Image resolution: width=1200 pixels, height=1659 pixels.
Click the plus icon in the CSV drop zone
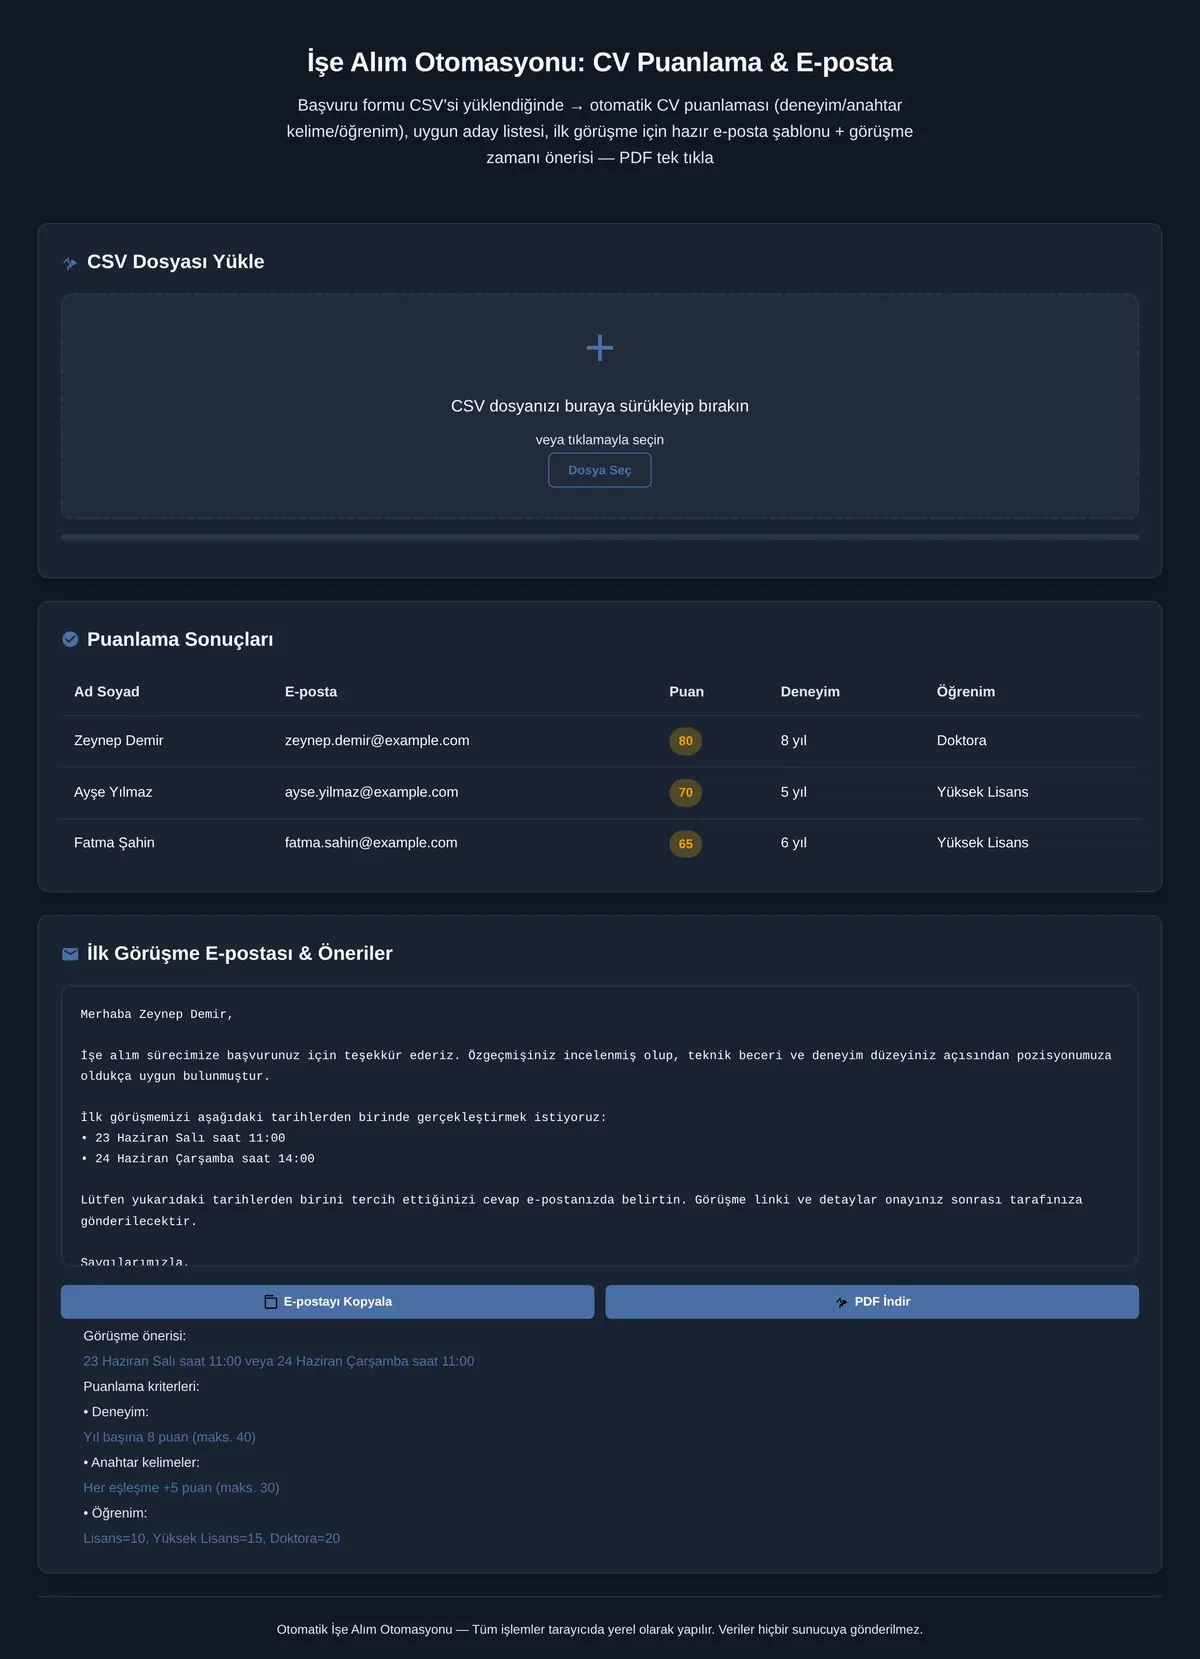(x=600, y=348)
